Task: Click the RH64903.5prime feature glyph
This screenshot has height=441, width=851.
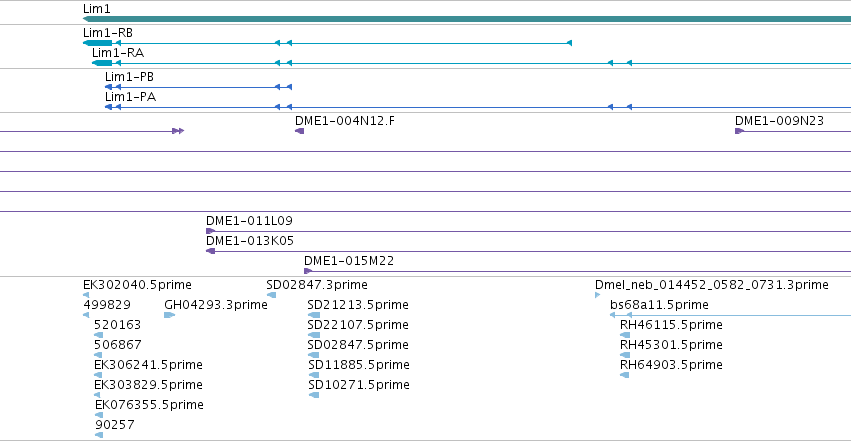Action: [625, 375]
